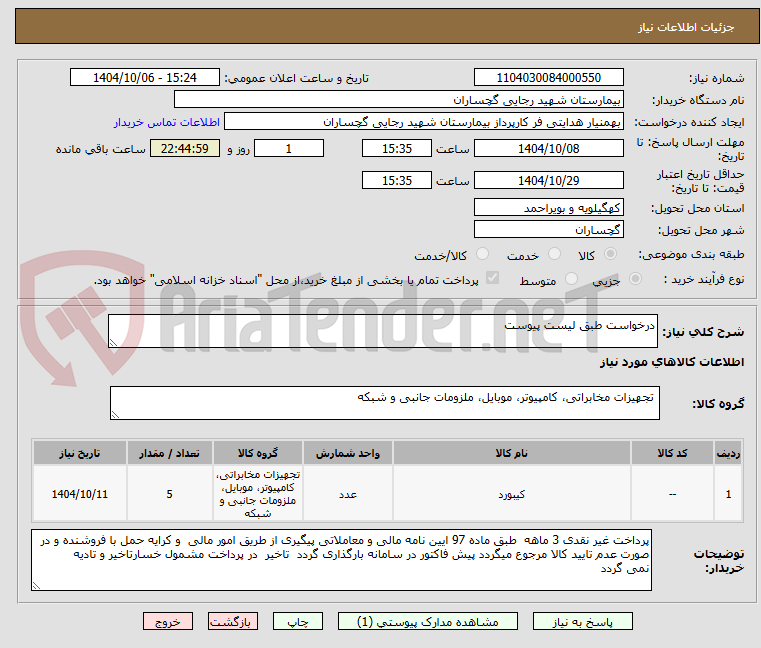Click the کیبورد item name cell
Screen dimensions: 761x648
tap(512, 494)
